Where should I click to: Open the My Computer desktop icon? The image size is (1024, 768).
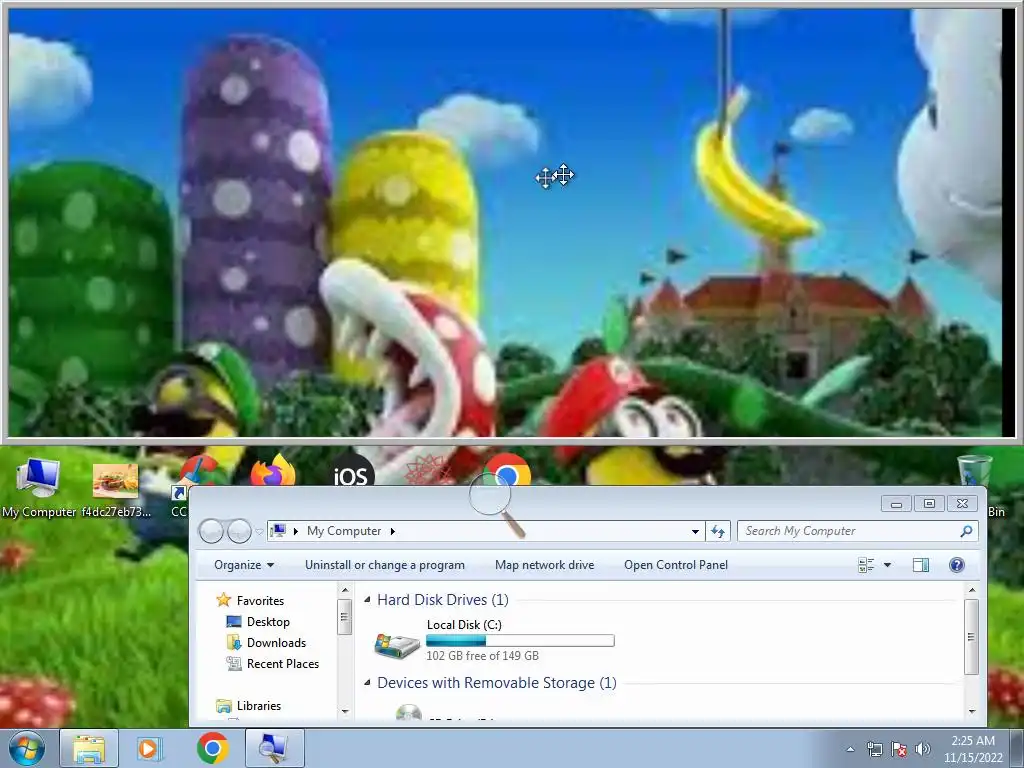38,487
